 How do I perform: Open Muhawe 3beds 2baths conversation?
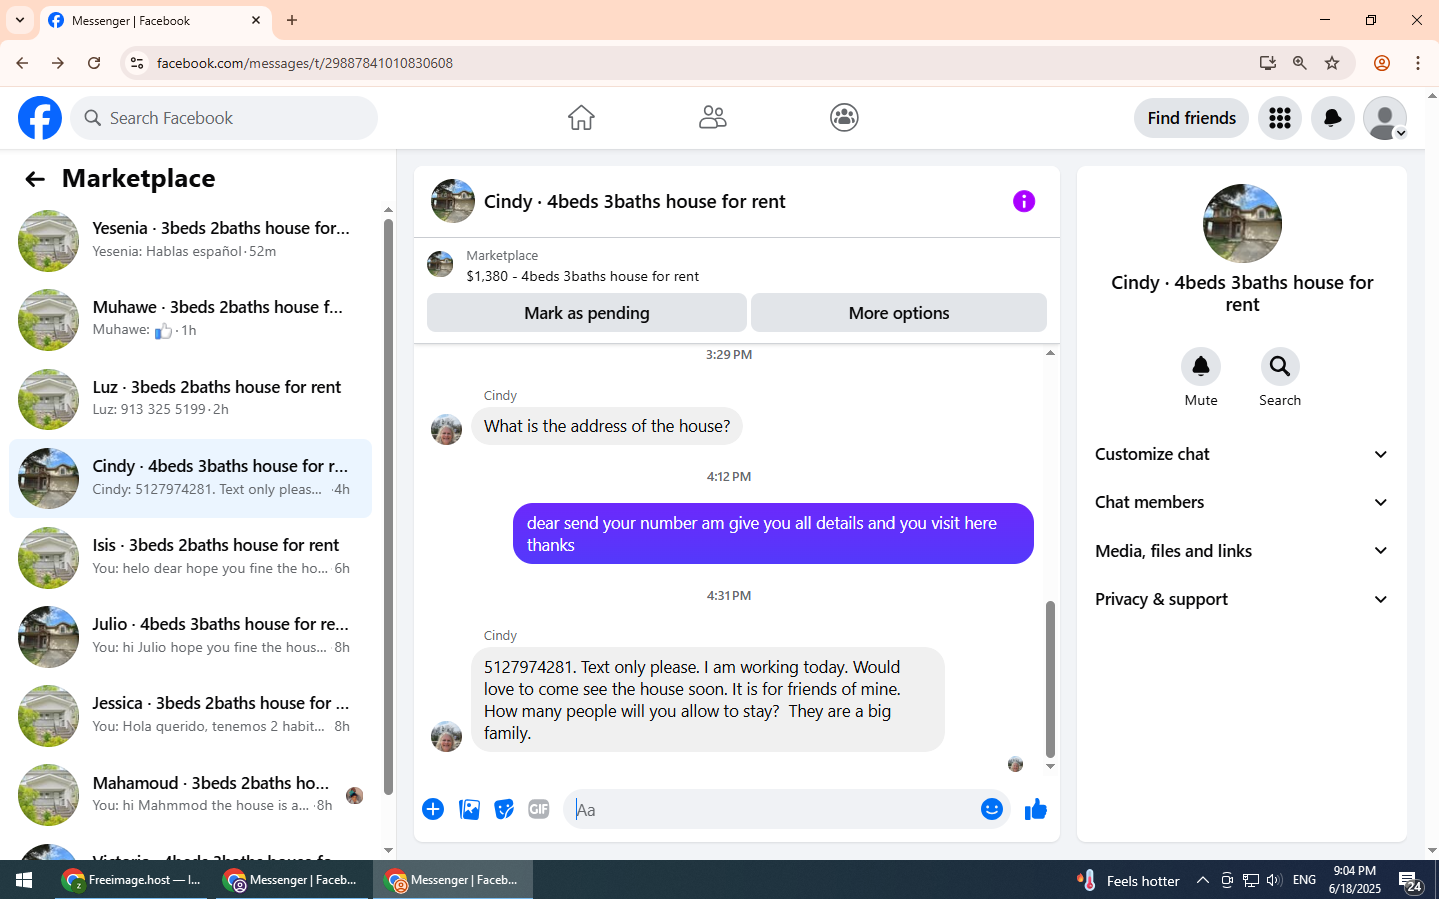[191, 319]
